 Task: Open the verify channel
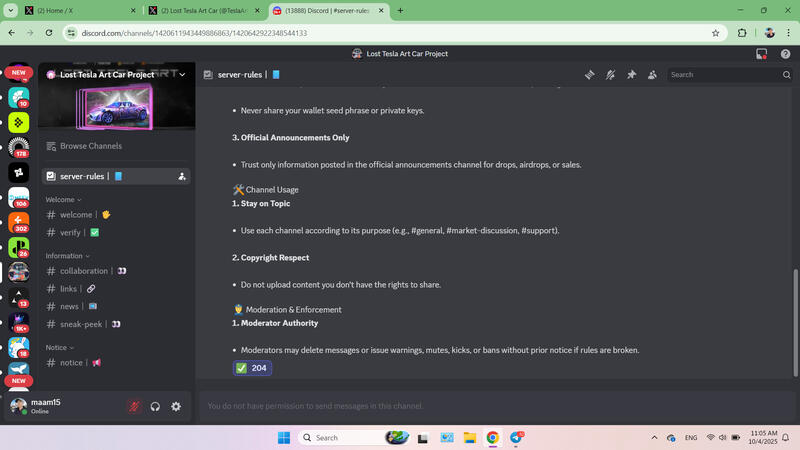pos(116,233)
